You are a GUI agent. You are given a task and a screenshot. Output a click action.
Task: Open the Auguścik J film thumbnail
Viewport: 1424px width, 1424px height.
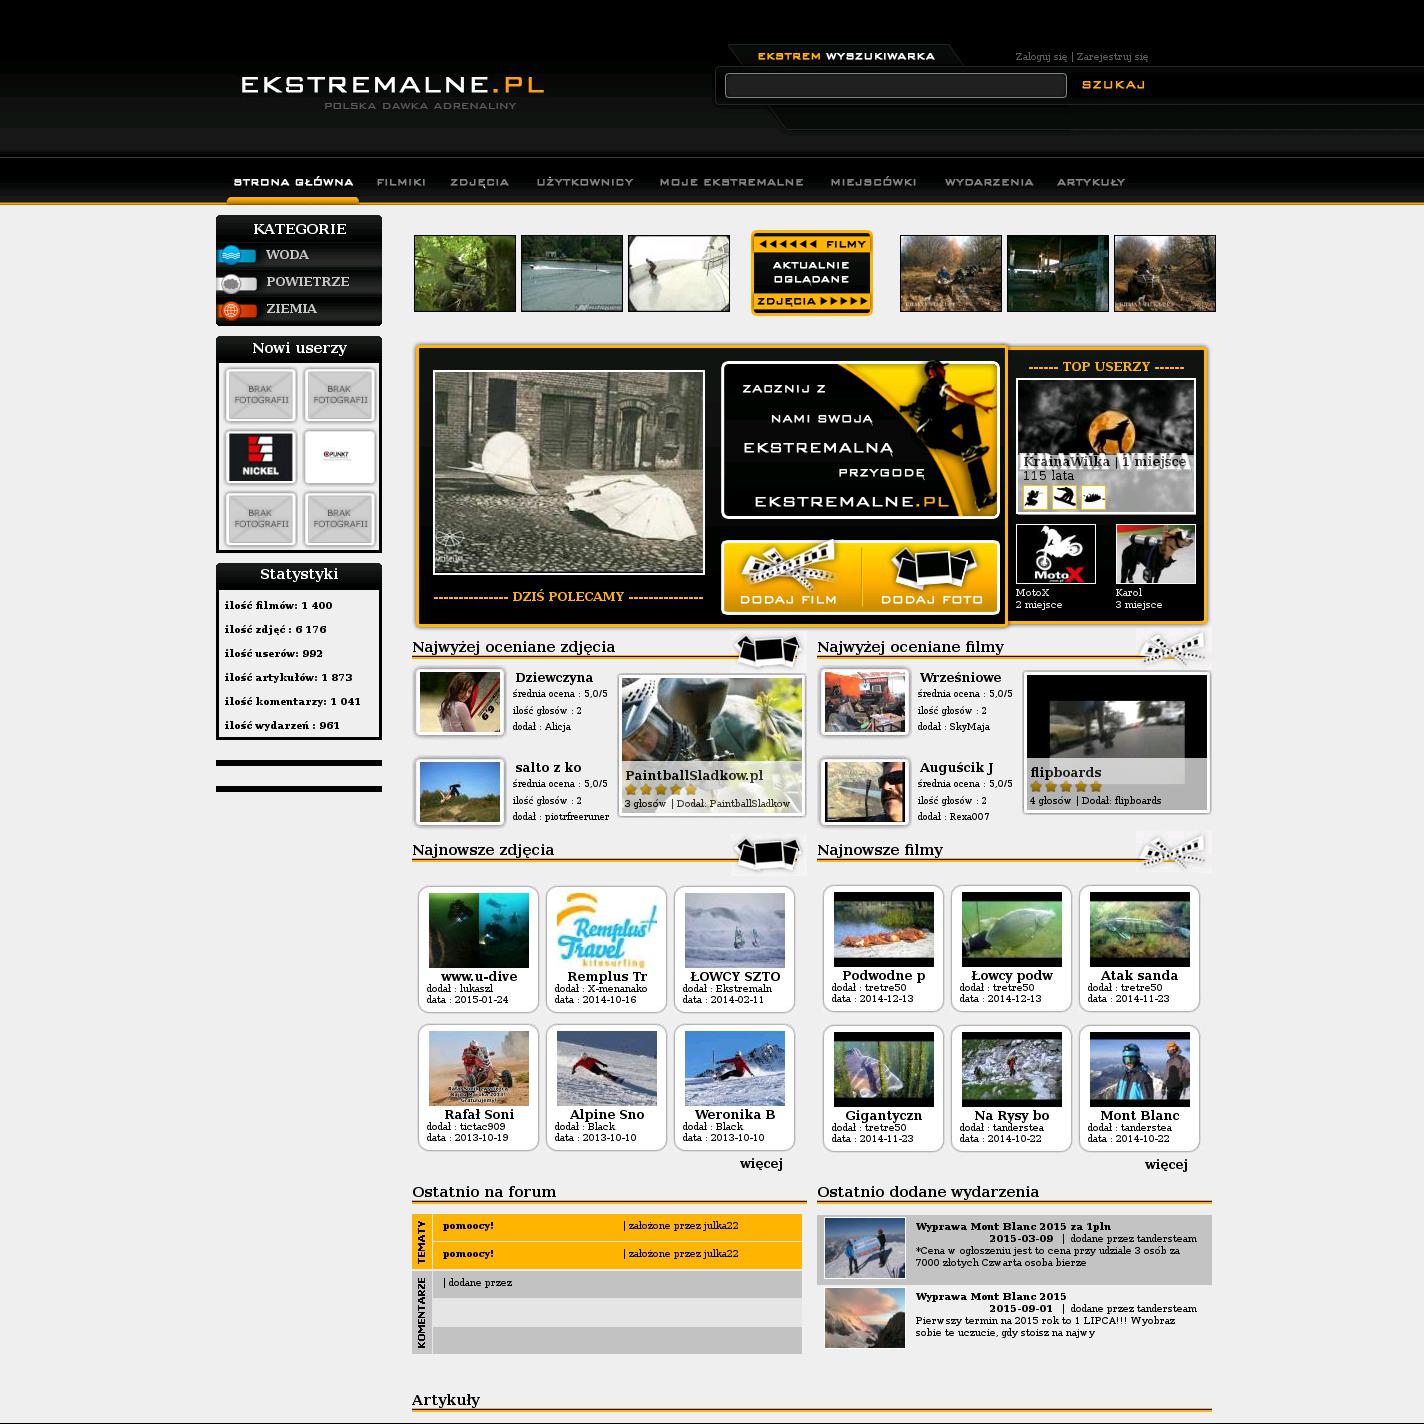865,792
